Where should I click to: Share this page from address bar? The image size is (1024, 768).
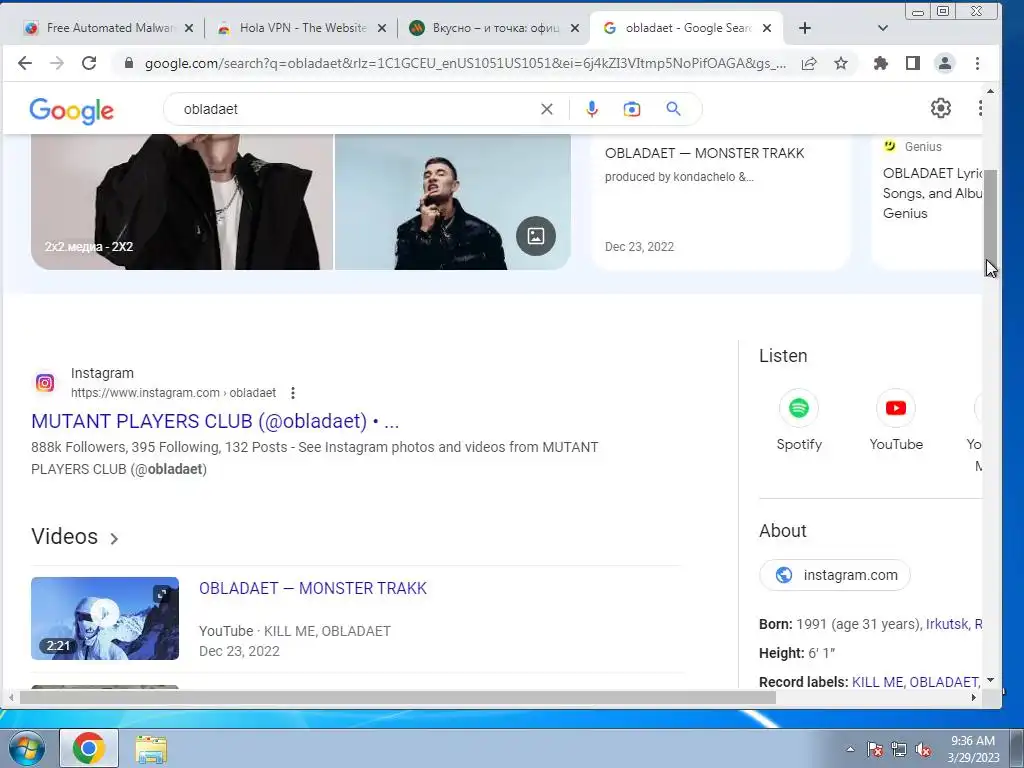click(x=808, y=63)
